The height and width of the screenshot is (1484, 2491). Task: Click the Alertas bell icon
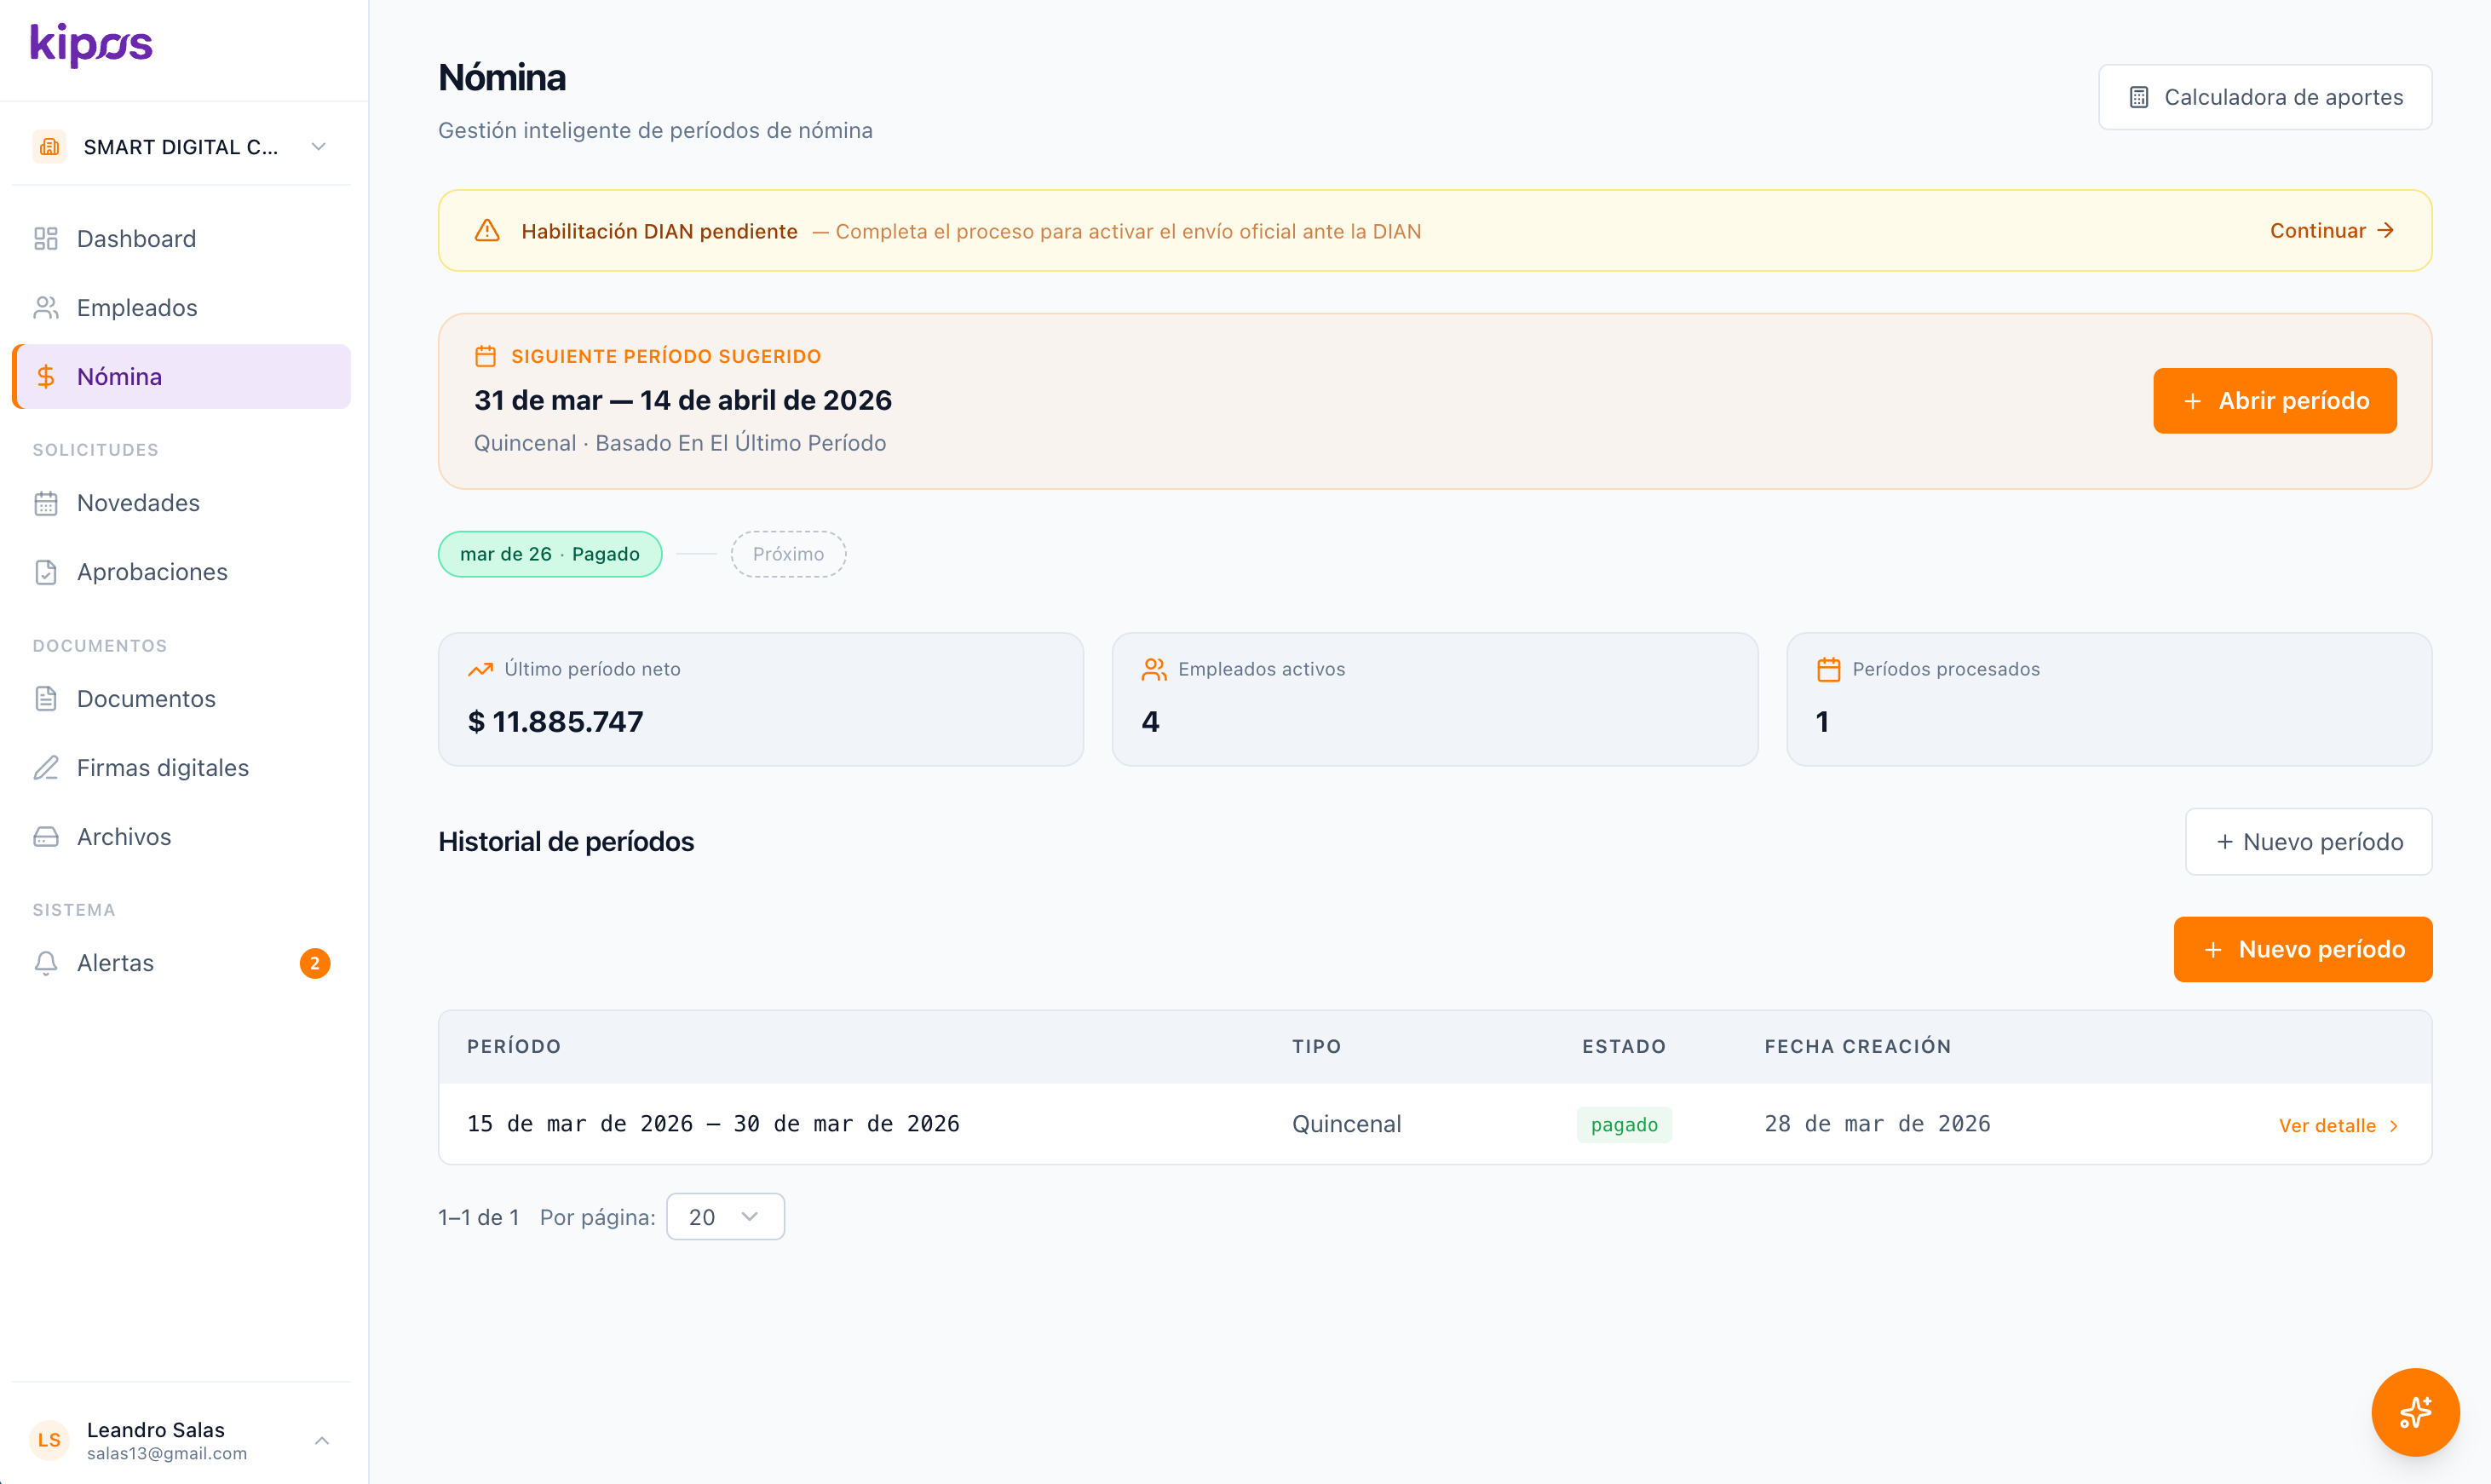click(46, 963)
